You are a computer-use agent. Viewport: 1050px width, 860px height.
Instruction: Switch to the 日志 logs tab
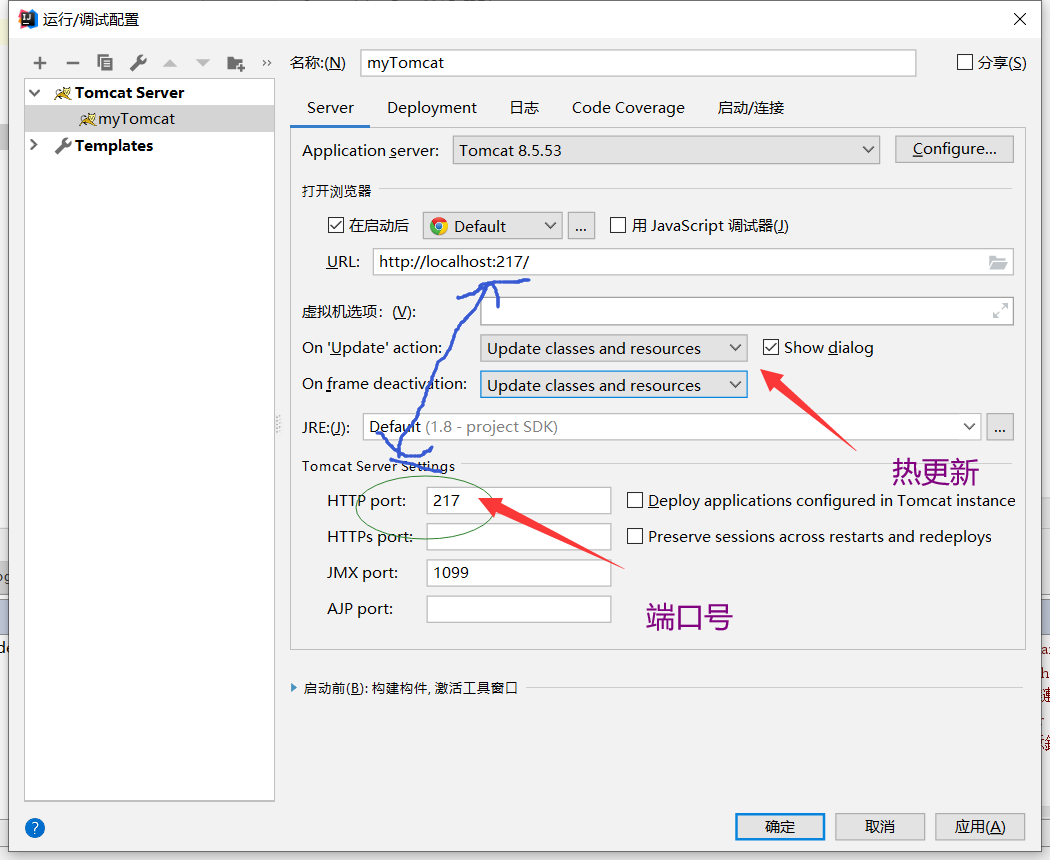524,108
